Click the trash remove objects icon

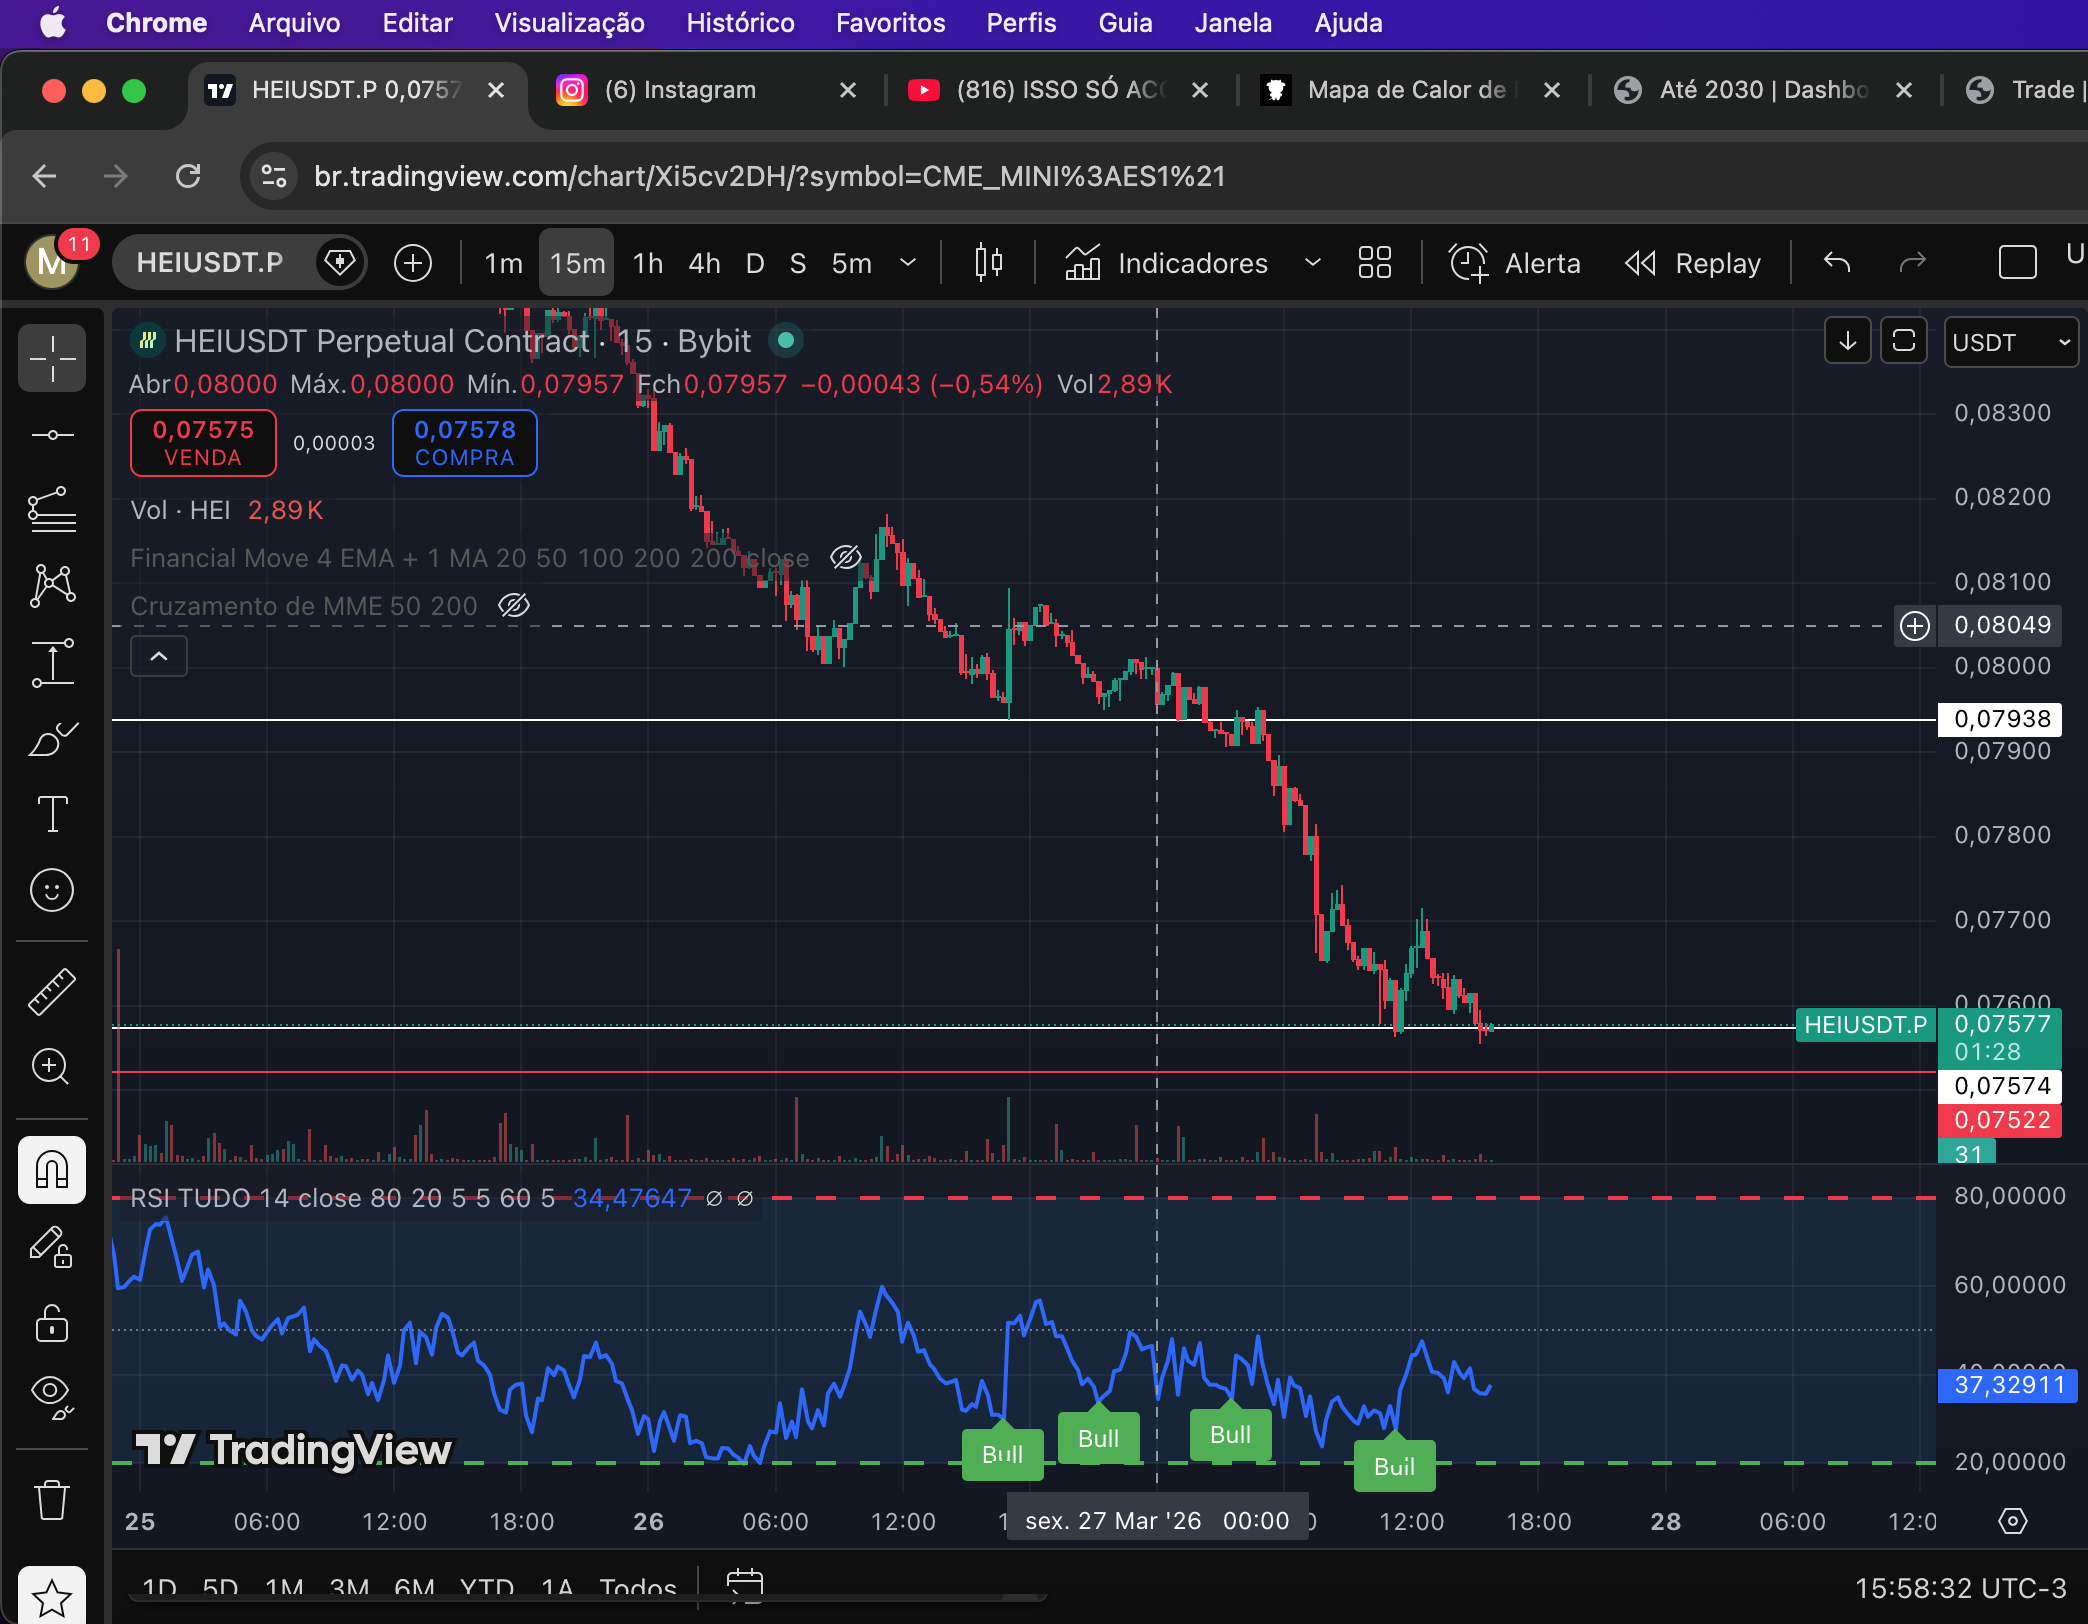click(52, 1500)
